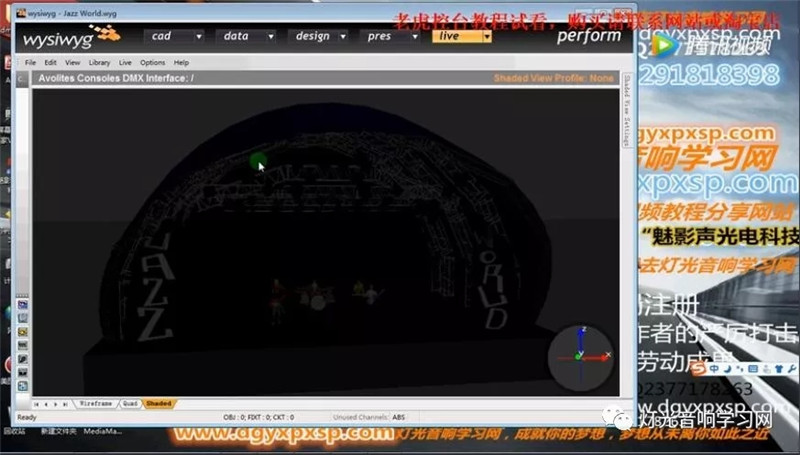Switch to the Wireframe view tab
The image size is (800, 455).
pos(96,403)
